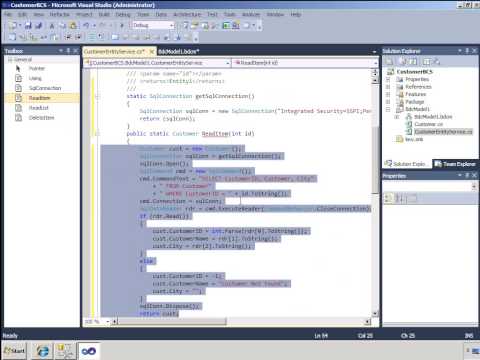Click the editor vertical scrollbar
This screenshot has height=360, width=480.
pyautogui.click(x=375, y=160)
